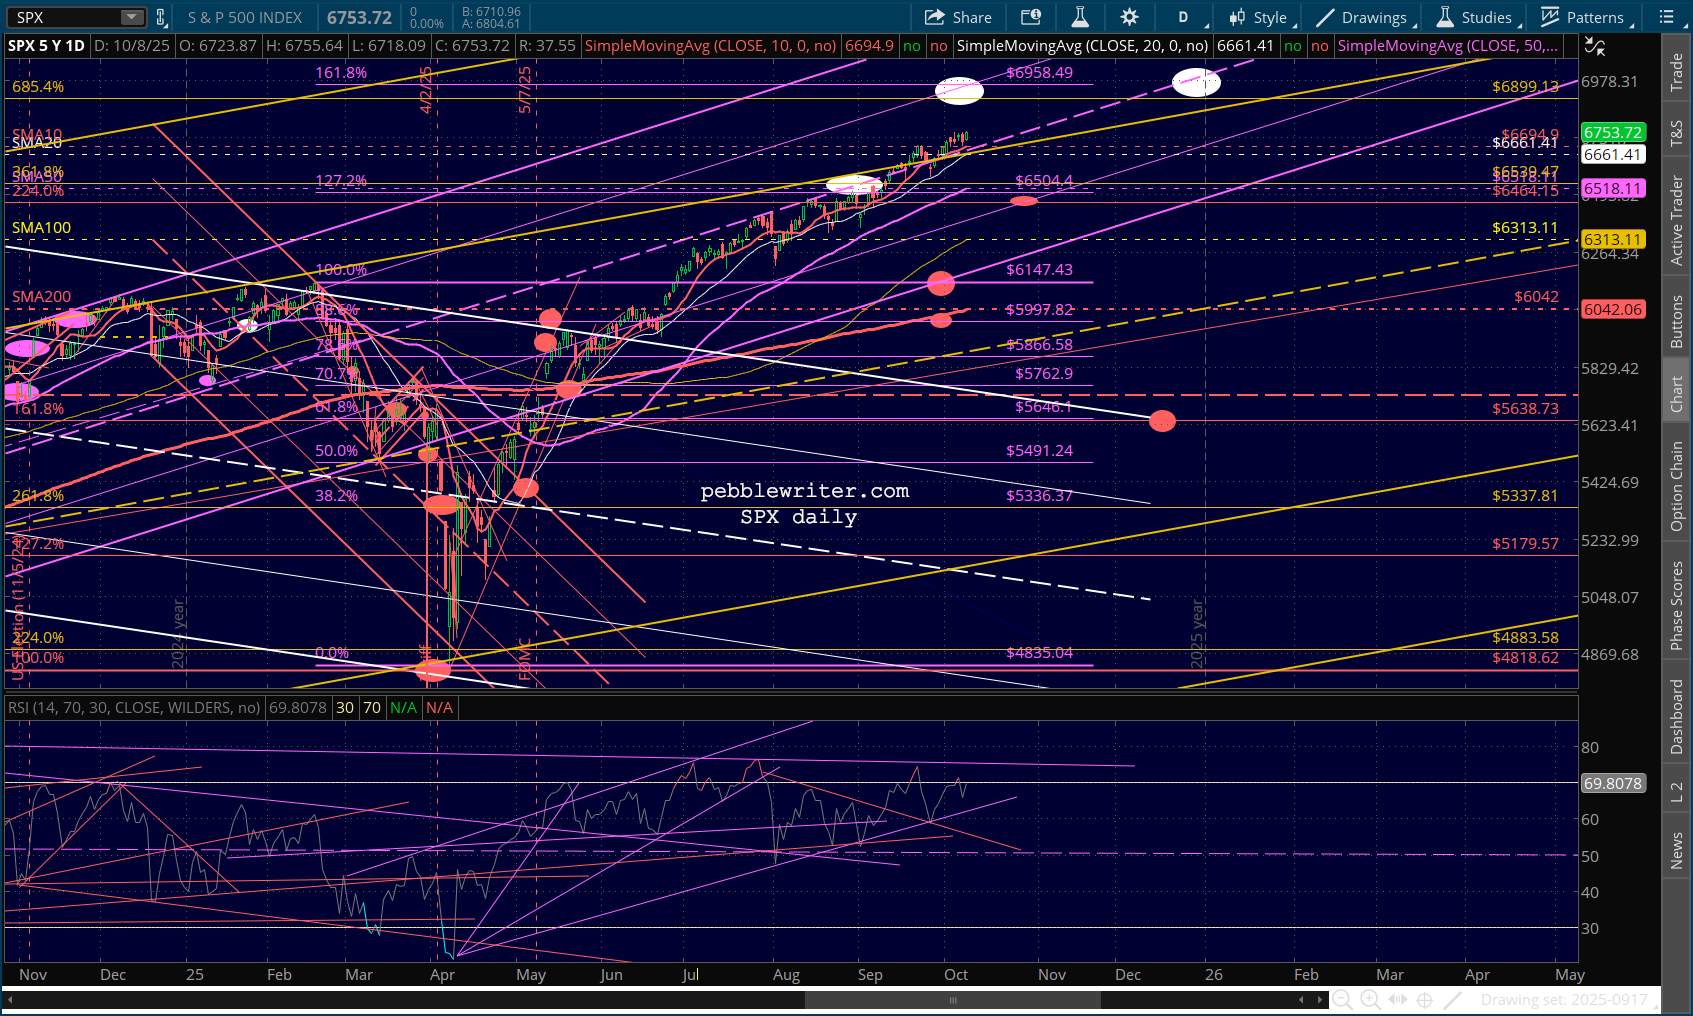Select the line drawing tool icon
Screen dimensions: 1693x1016
pos(1453,999)
